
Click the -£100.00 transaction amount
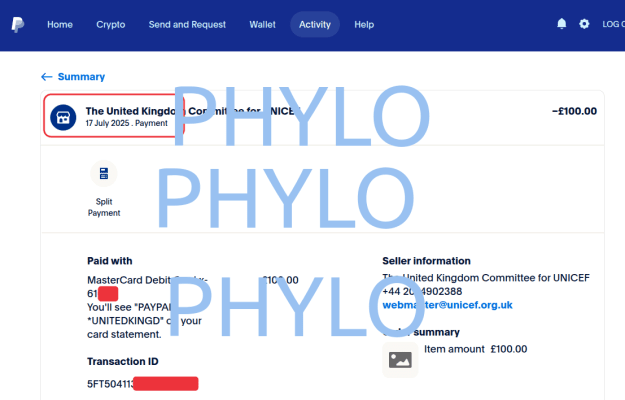pyautogui.click(x=574, y=111)
